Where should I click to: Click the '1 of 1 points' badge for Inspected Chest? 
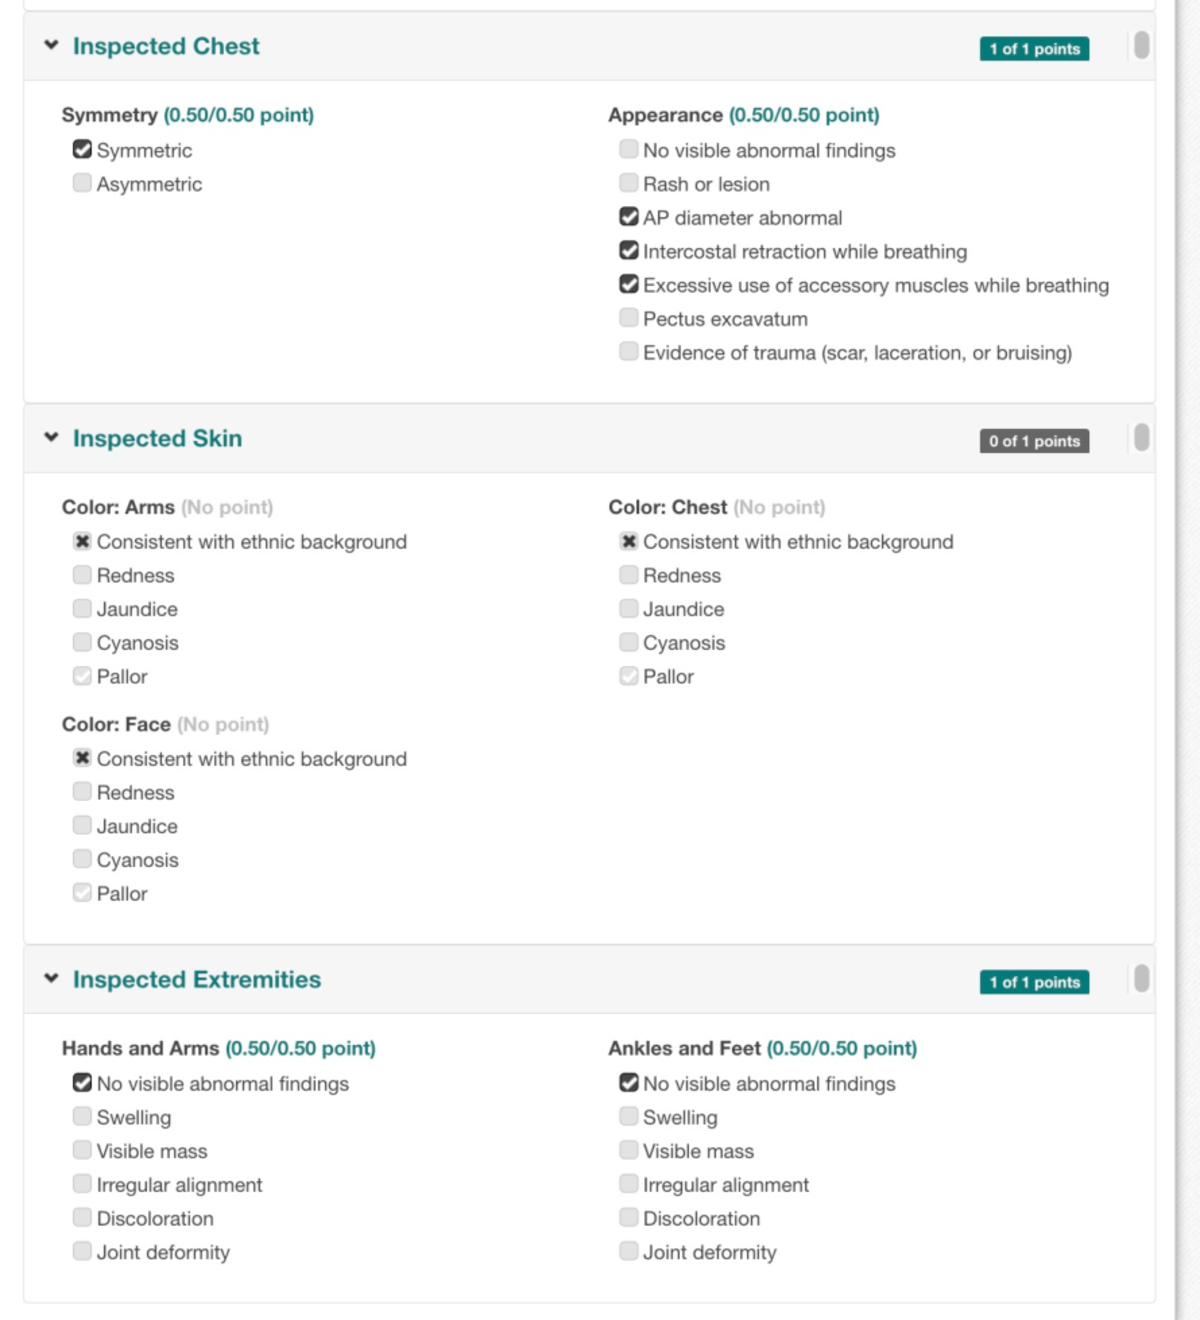(1034, 47)
